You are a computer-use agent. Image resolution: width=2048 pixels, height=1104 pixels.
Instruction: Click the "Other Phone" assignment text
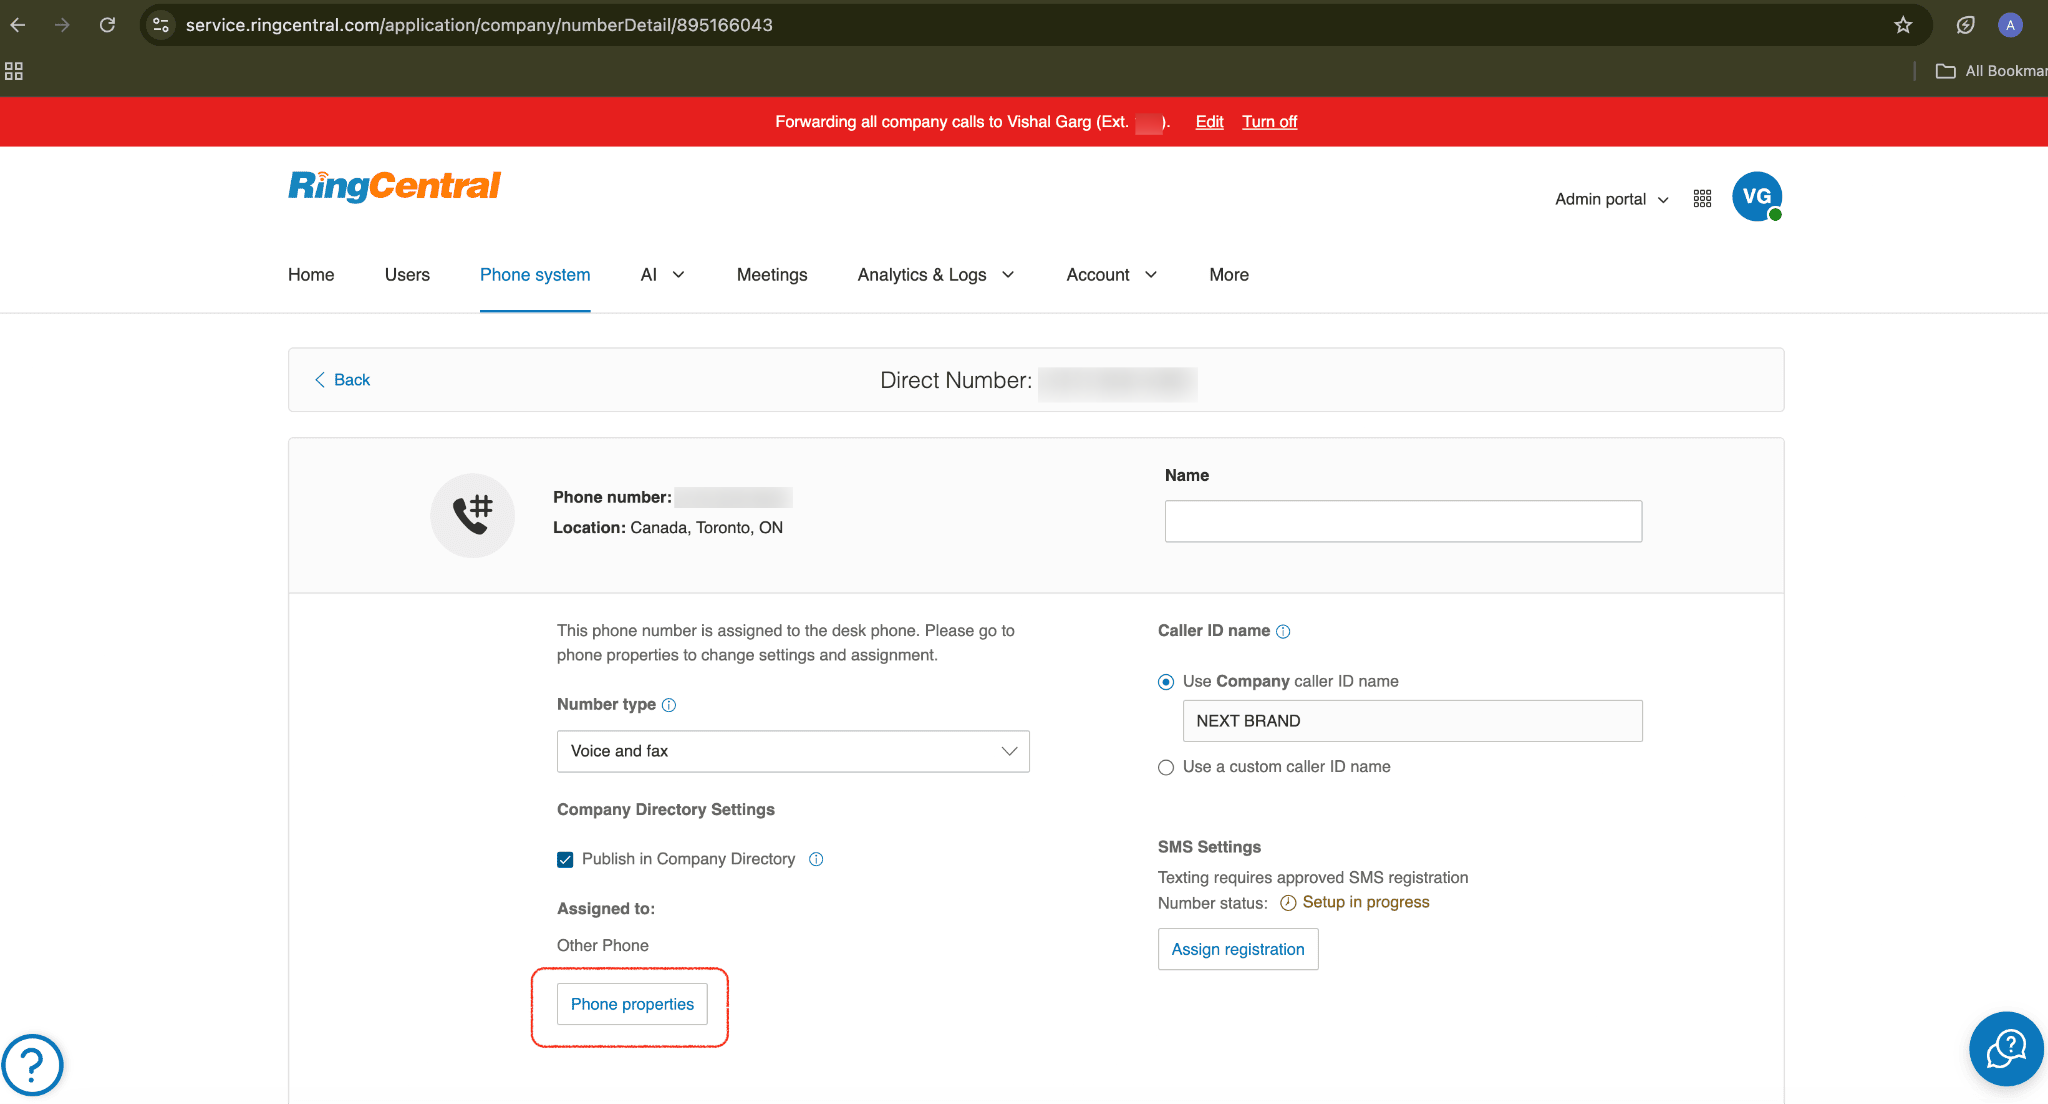[x=602, y=946]
